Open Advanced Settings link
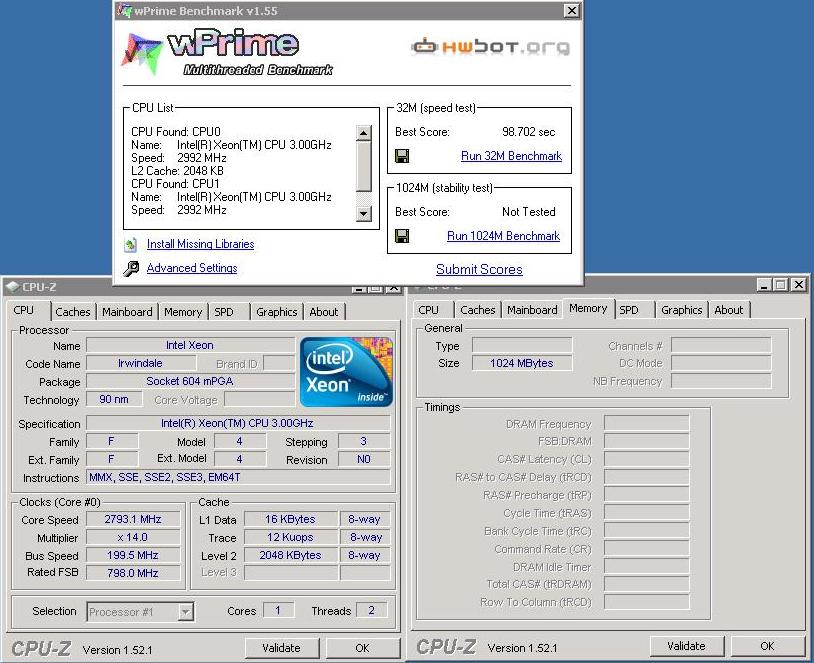 click(x=192, y=268)
